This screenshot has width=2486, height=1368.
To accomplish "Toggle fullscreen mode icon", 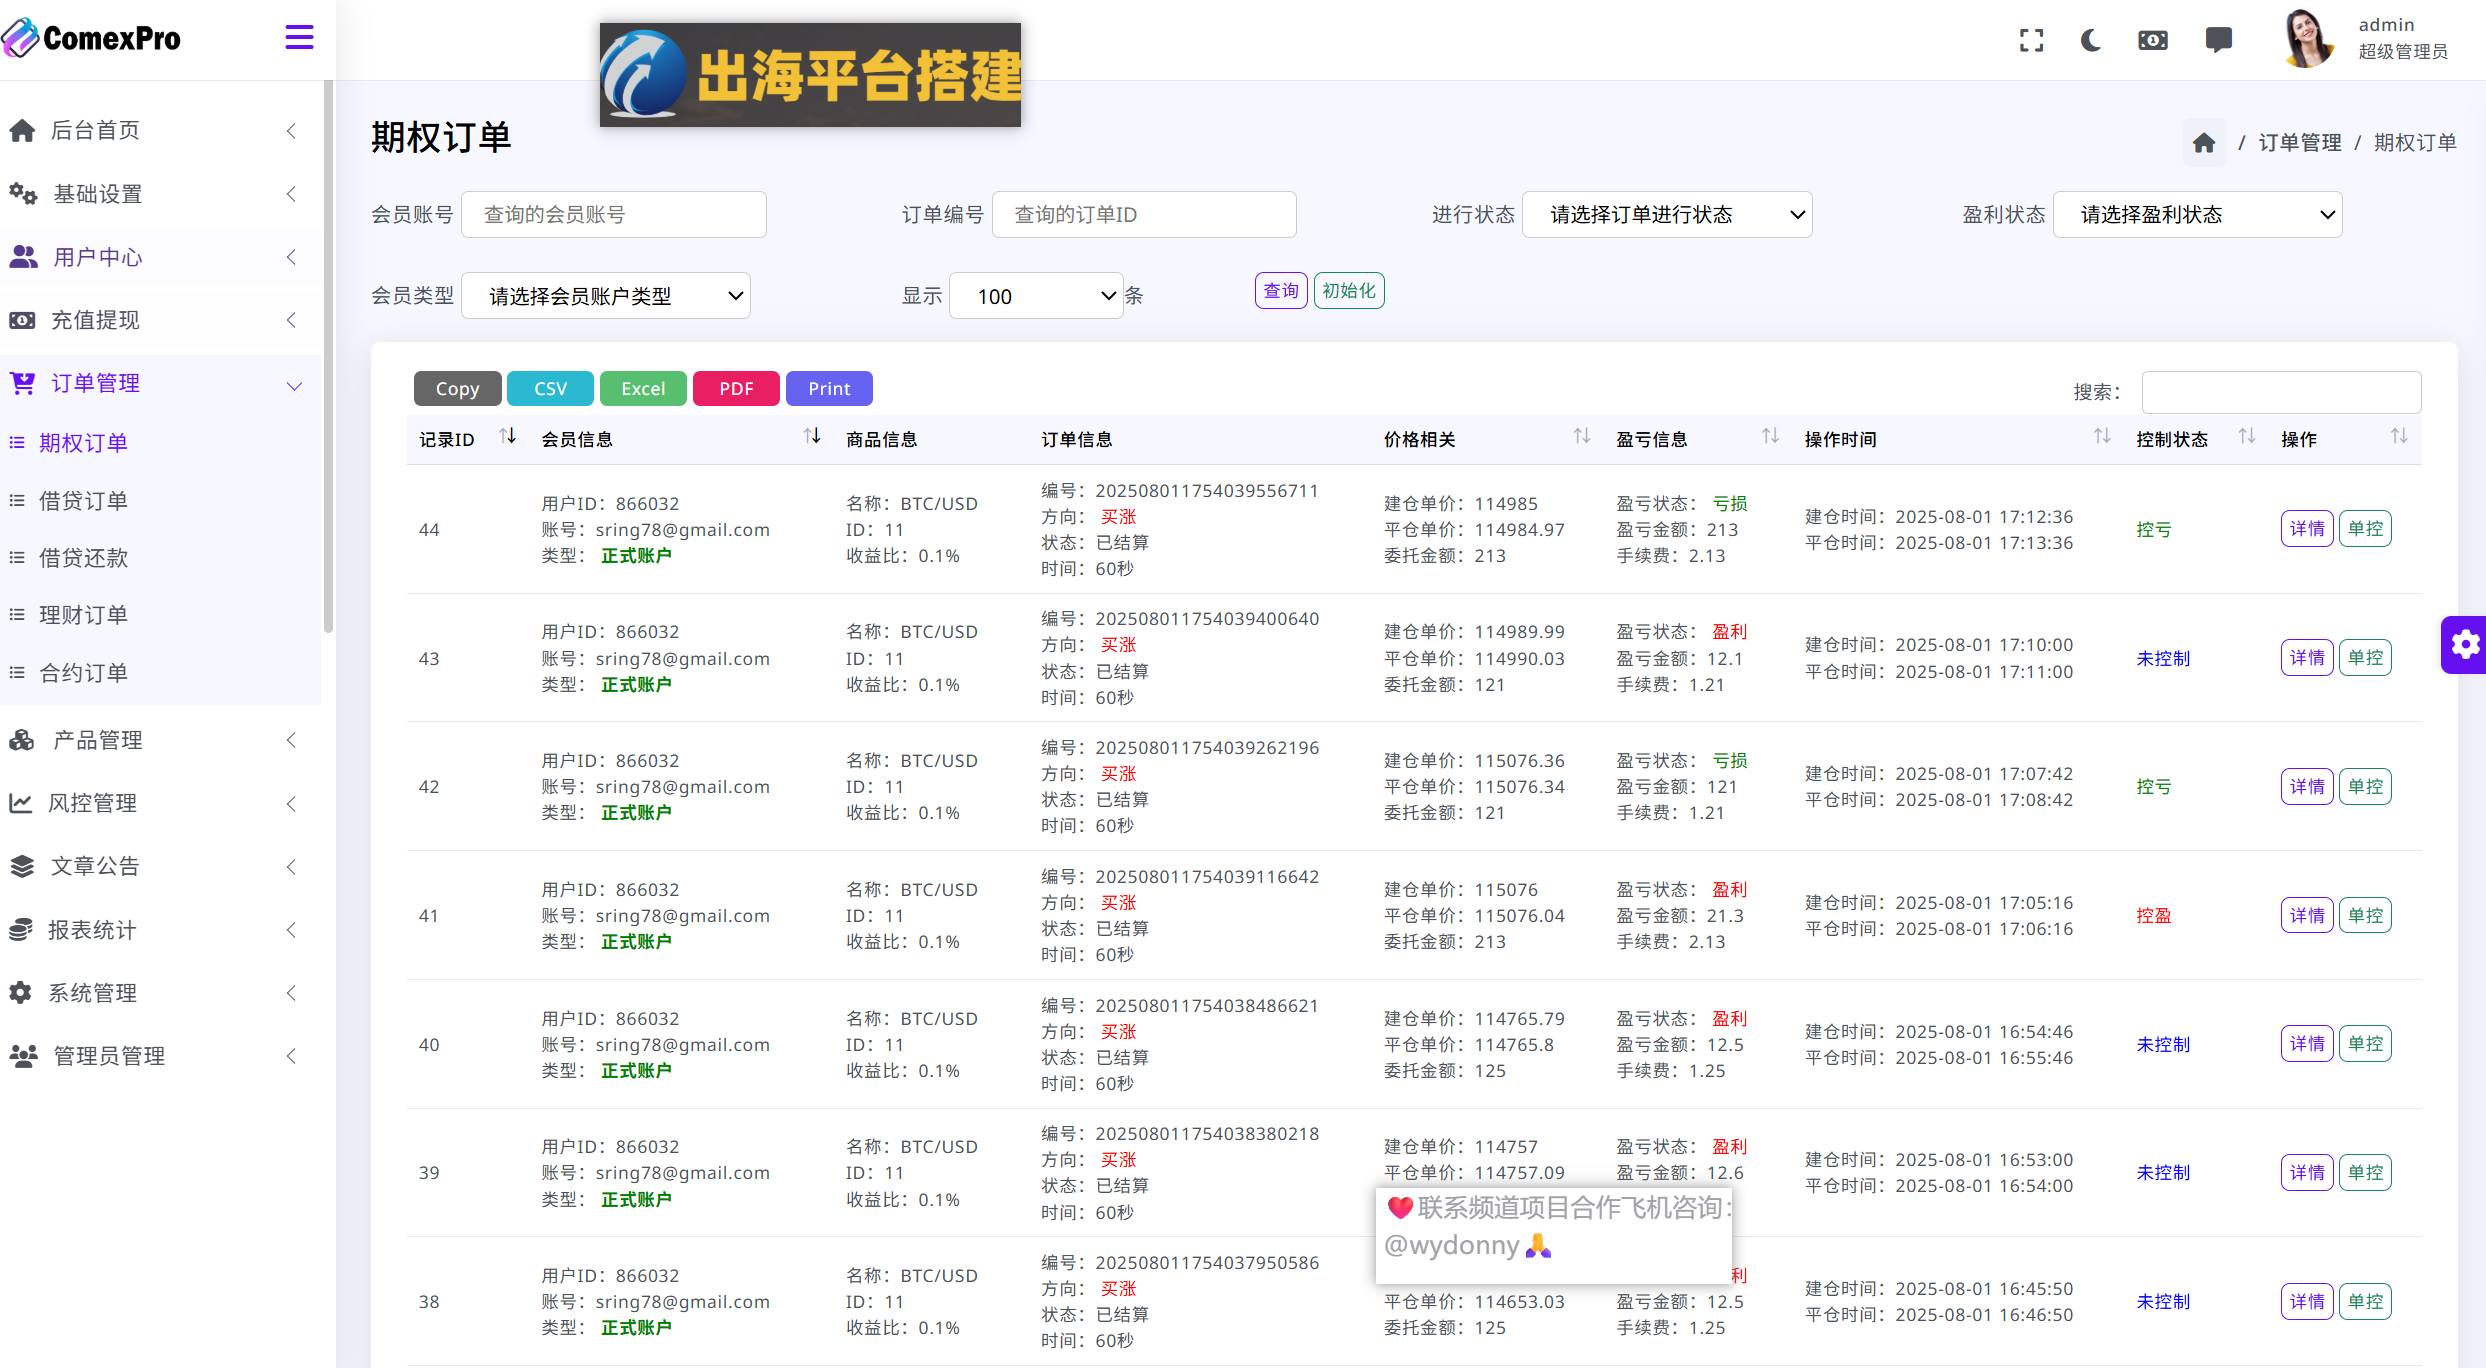I will pos(2031,40).
